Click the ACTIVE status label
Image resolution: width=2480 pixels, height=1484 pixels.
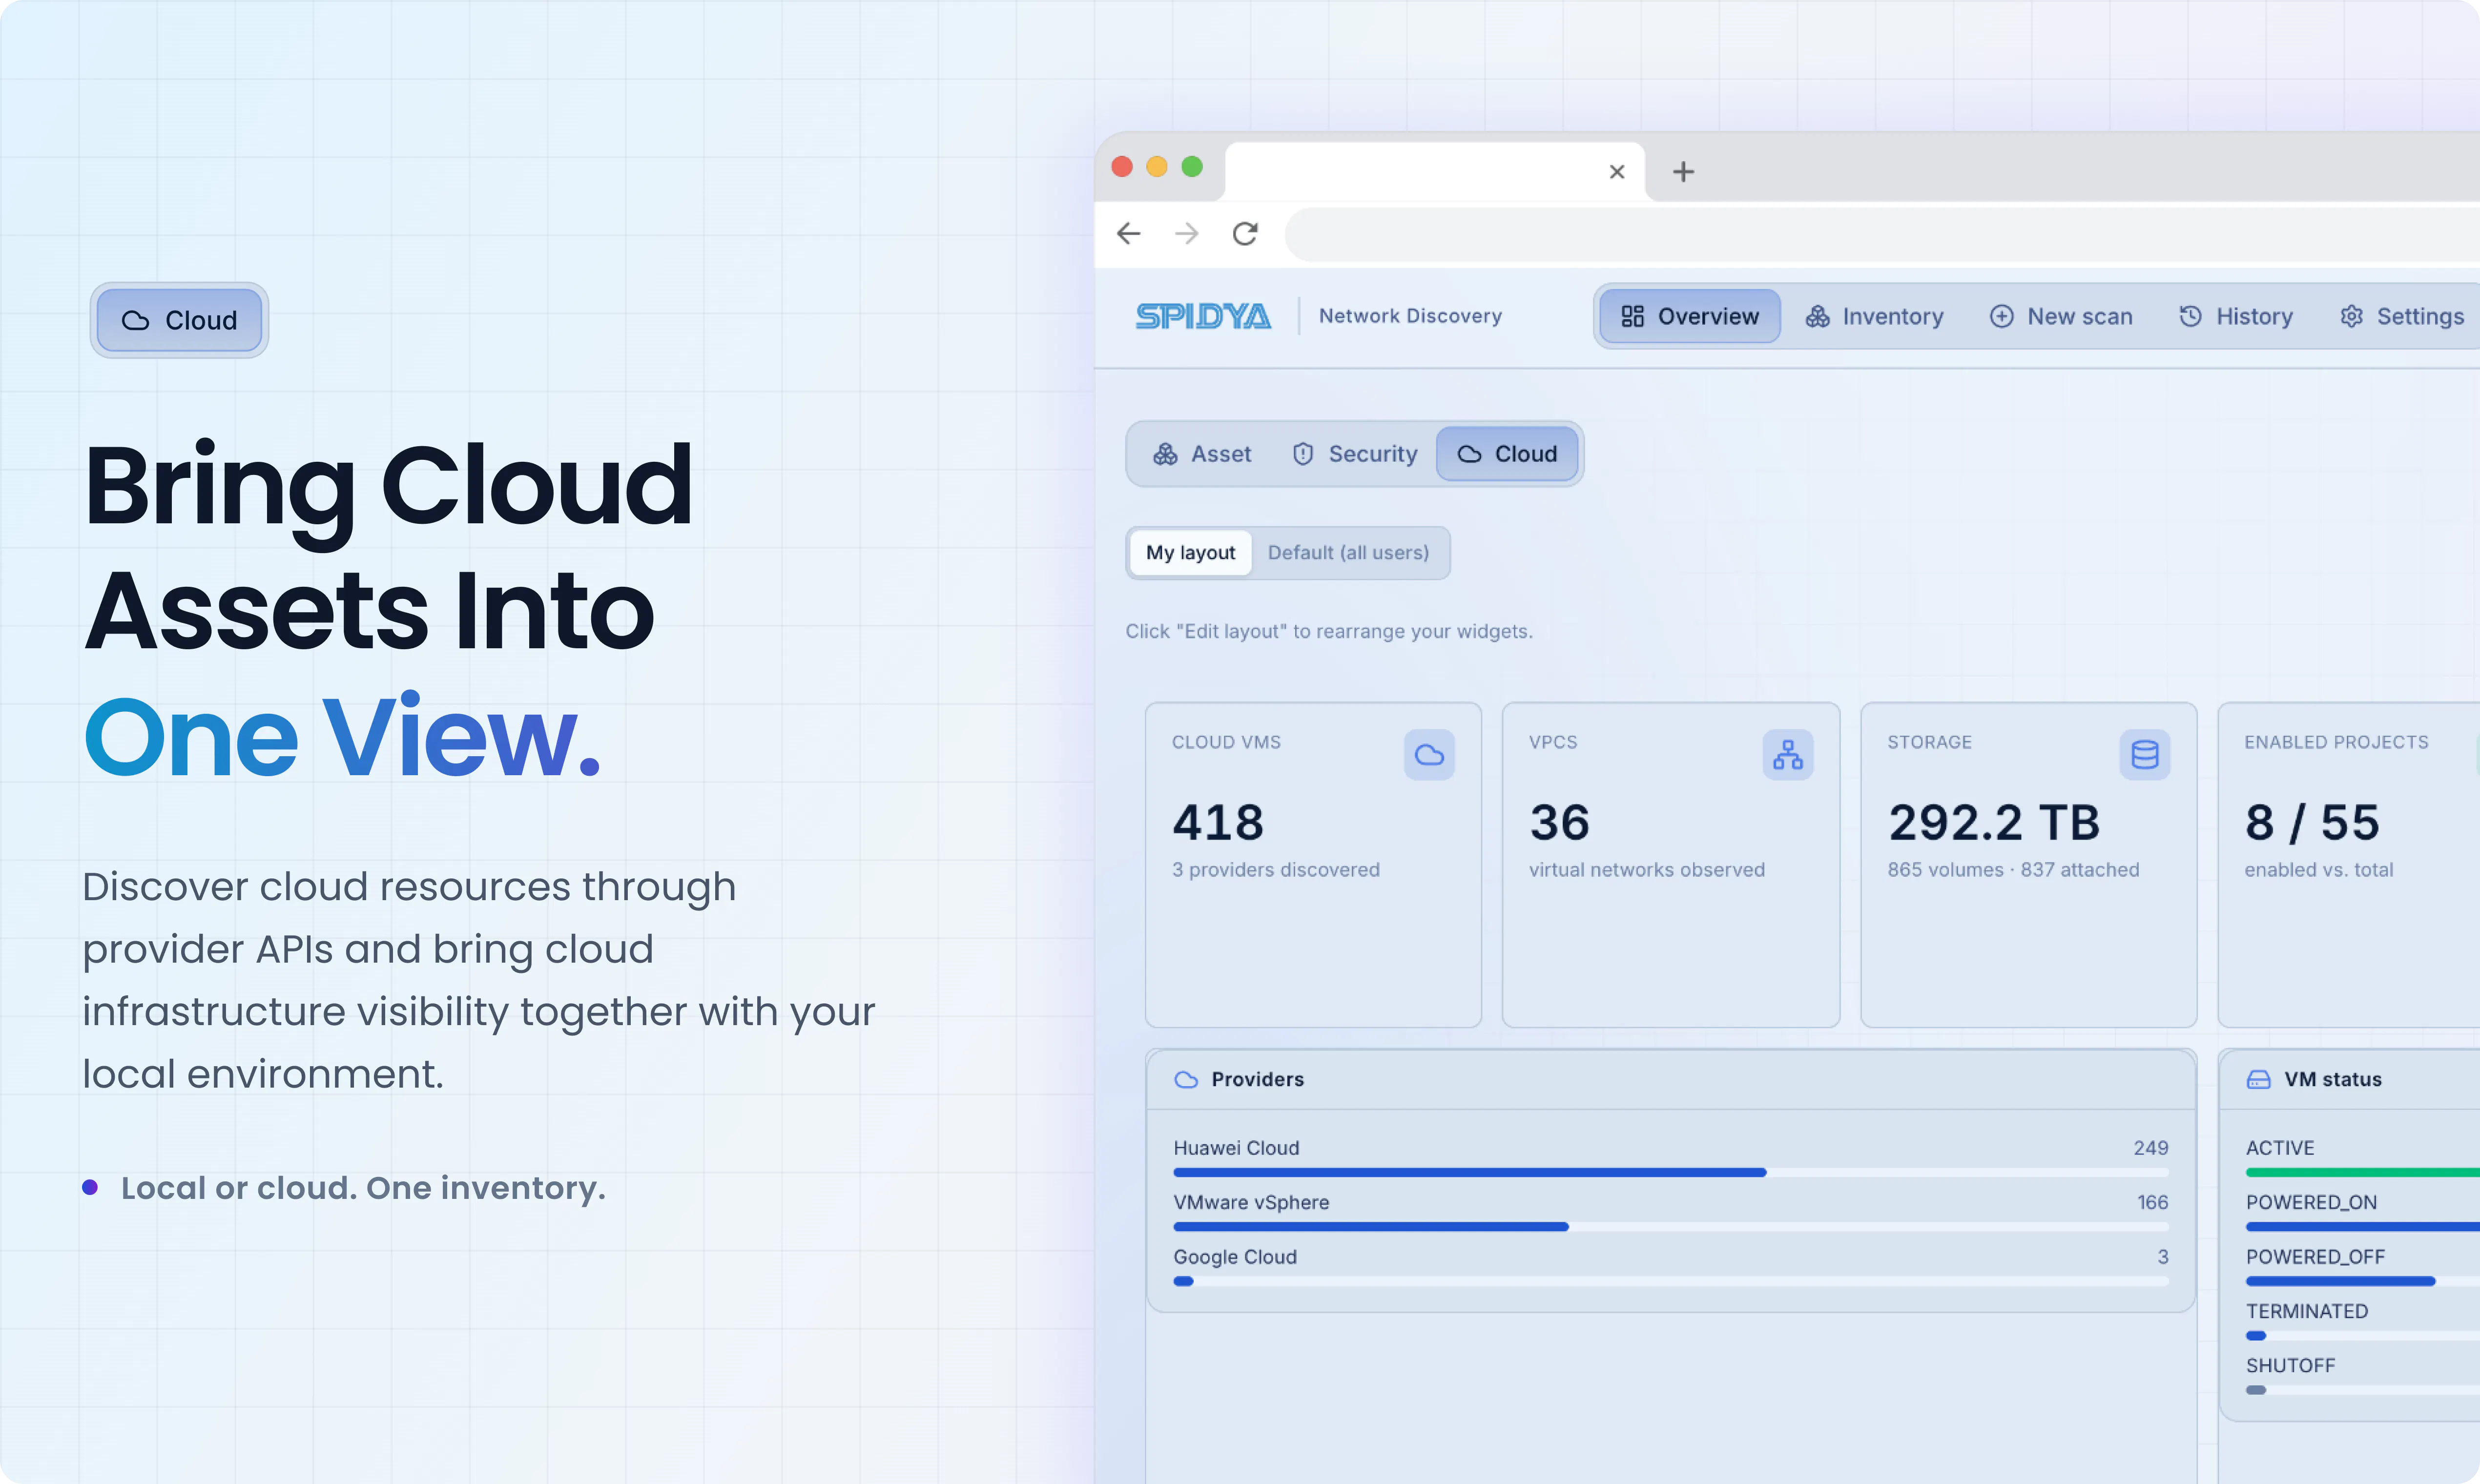pyautogui.click(x=2280, y=1148)
